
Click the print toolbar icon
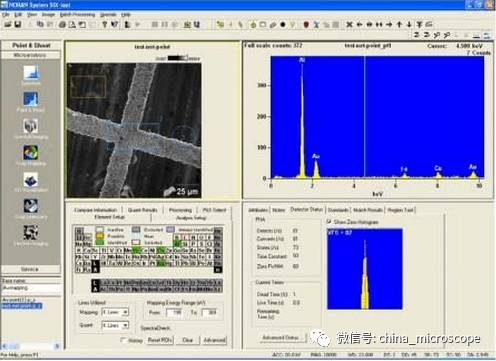pos(62,24)
